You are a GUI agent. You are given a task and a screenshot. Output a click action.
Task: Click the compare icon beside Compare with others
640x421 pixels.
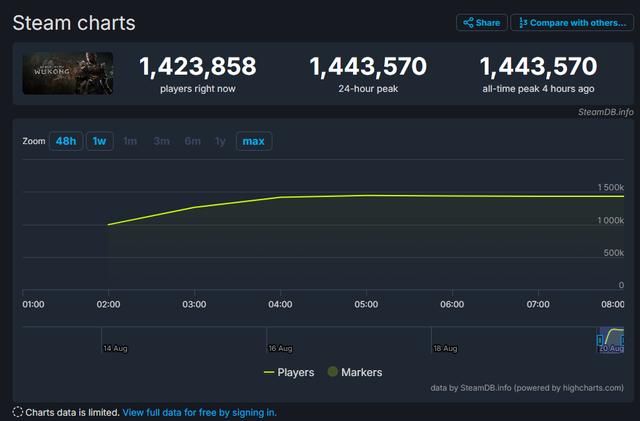coord(523,23)
